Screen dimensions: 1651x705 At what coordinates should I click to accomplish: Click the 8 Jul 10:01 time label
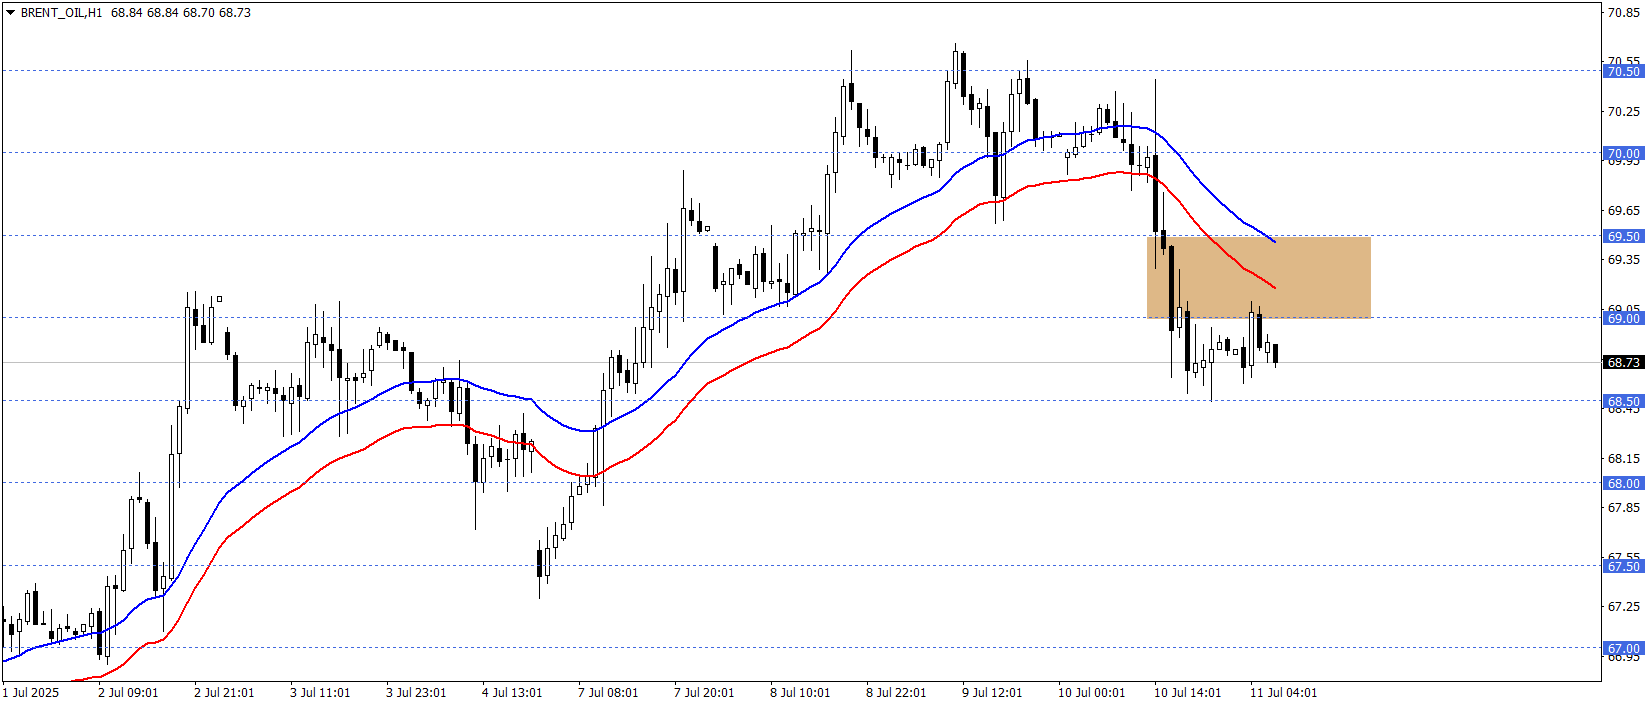click(x=800, y=692)
